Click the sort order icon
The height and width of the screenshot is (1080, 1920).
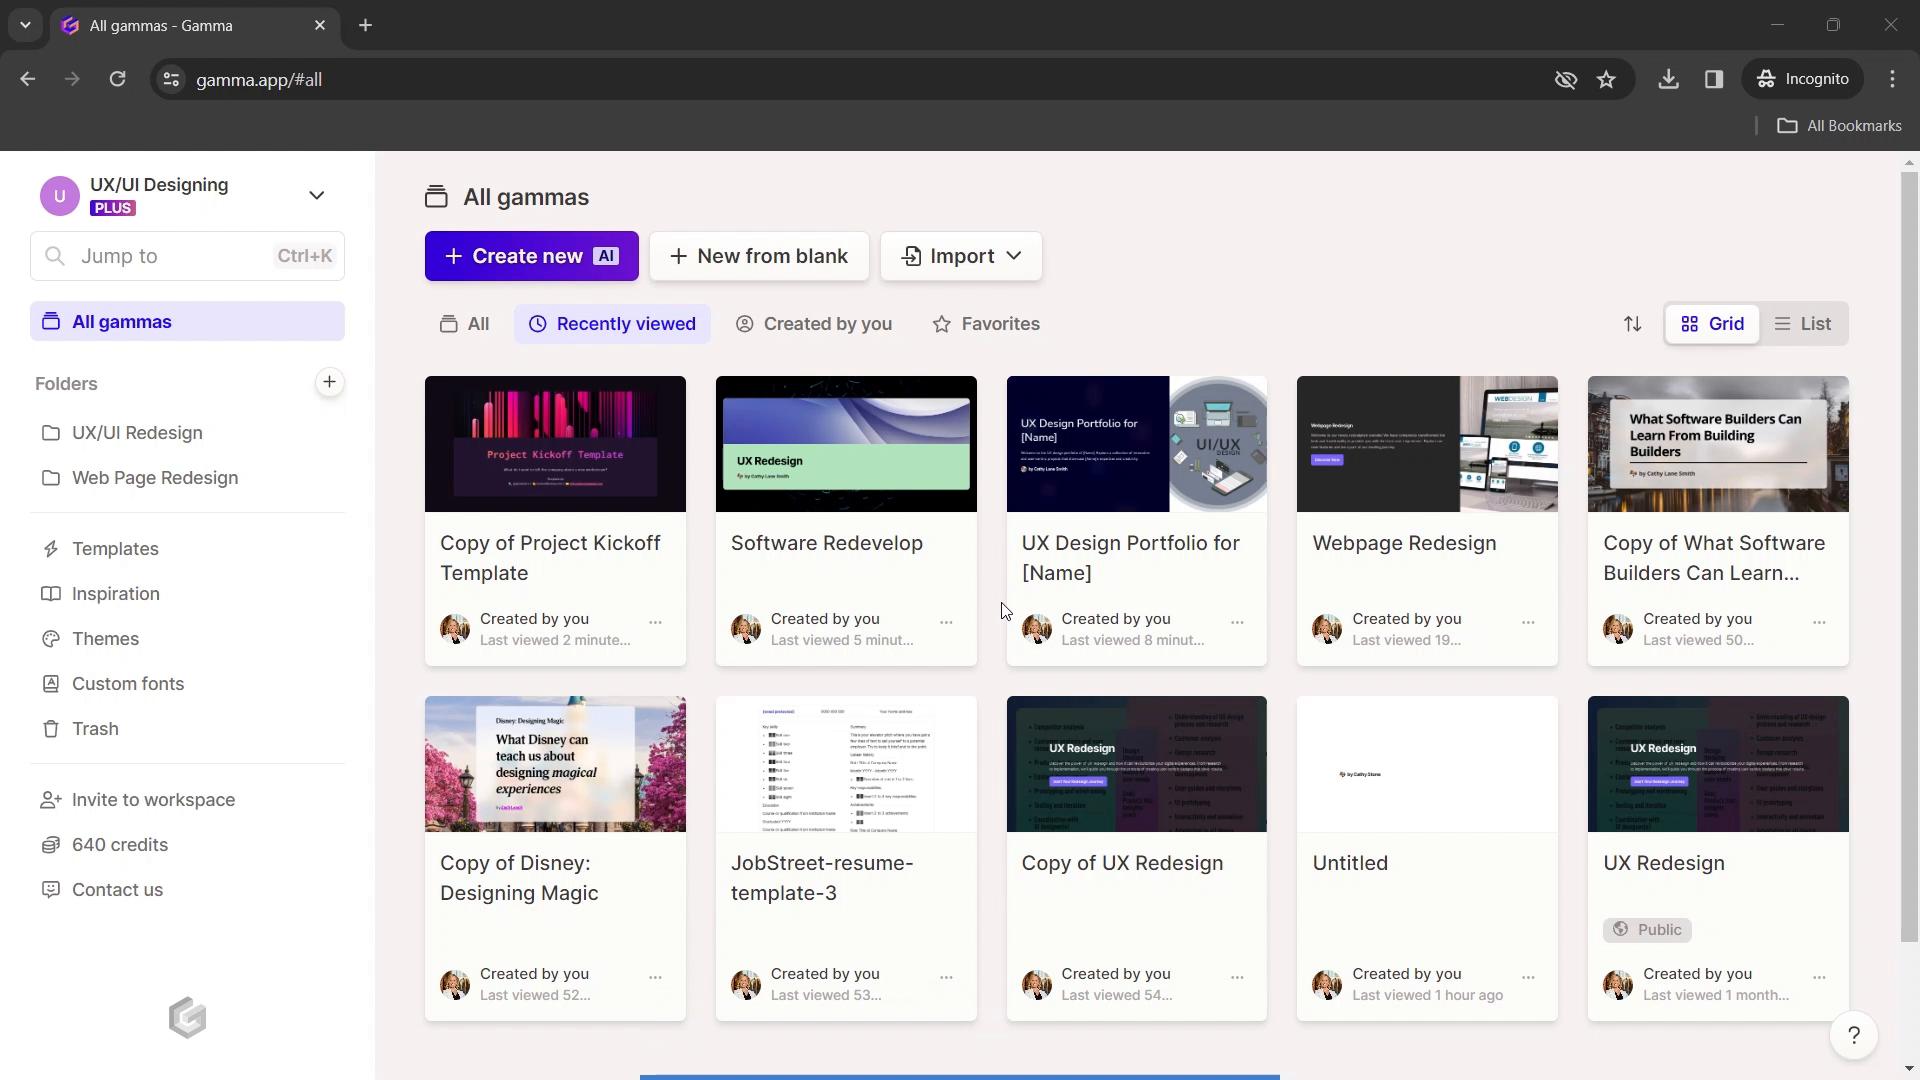pyautogui.click(x=1633, y=323)
